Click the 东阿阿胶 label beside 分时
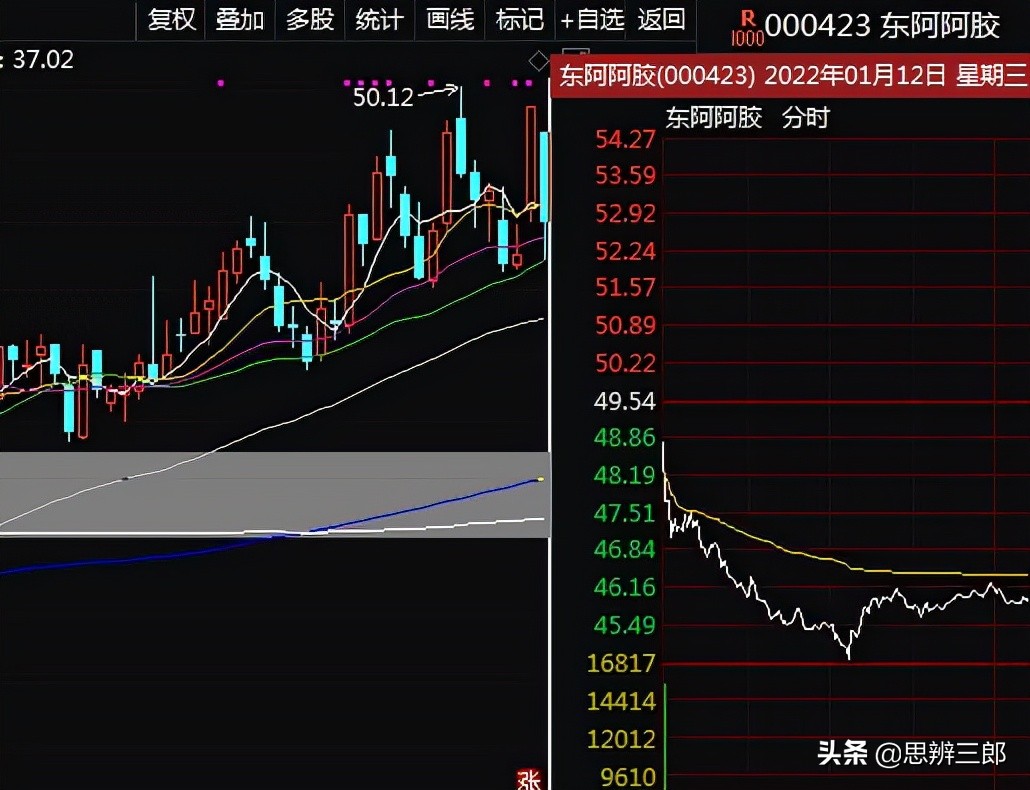Screen dimensions: 1030x790 point(714,118)
